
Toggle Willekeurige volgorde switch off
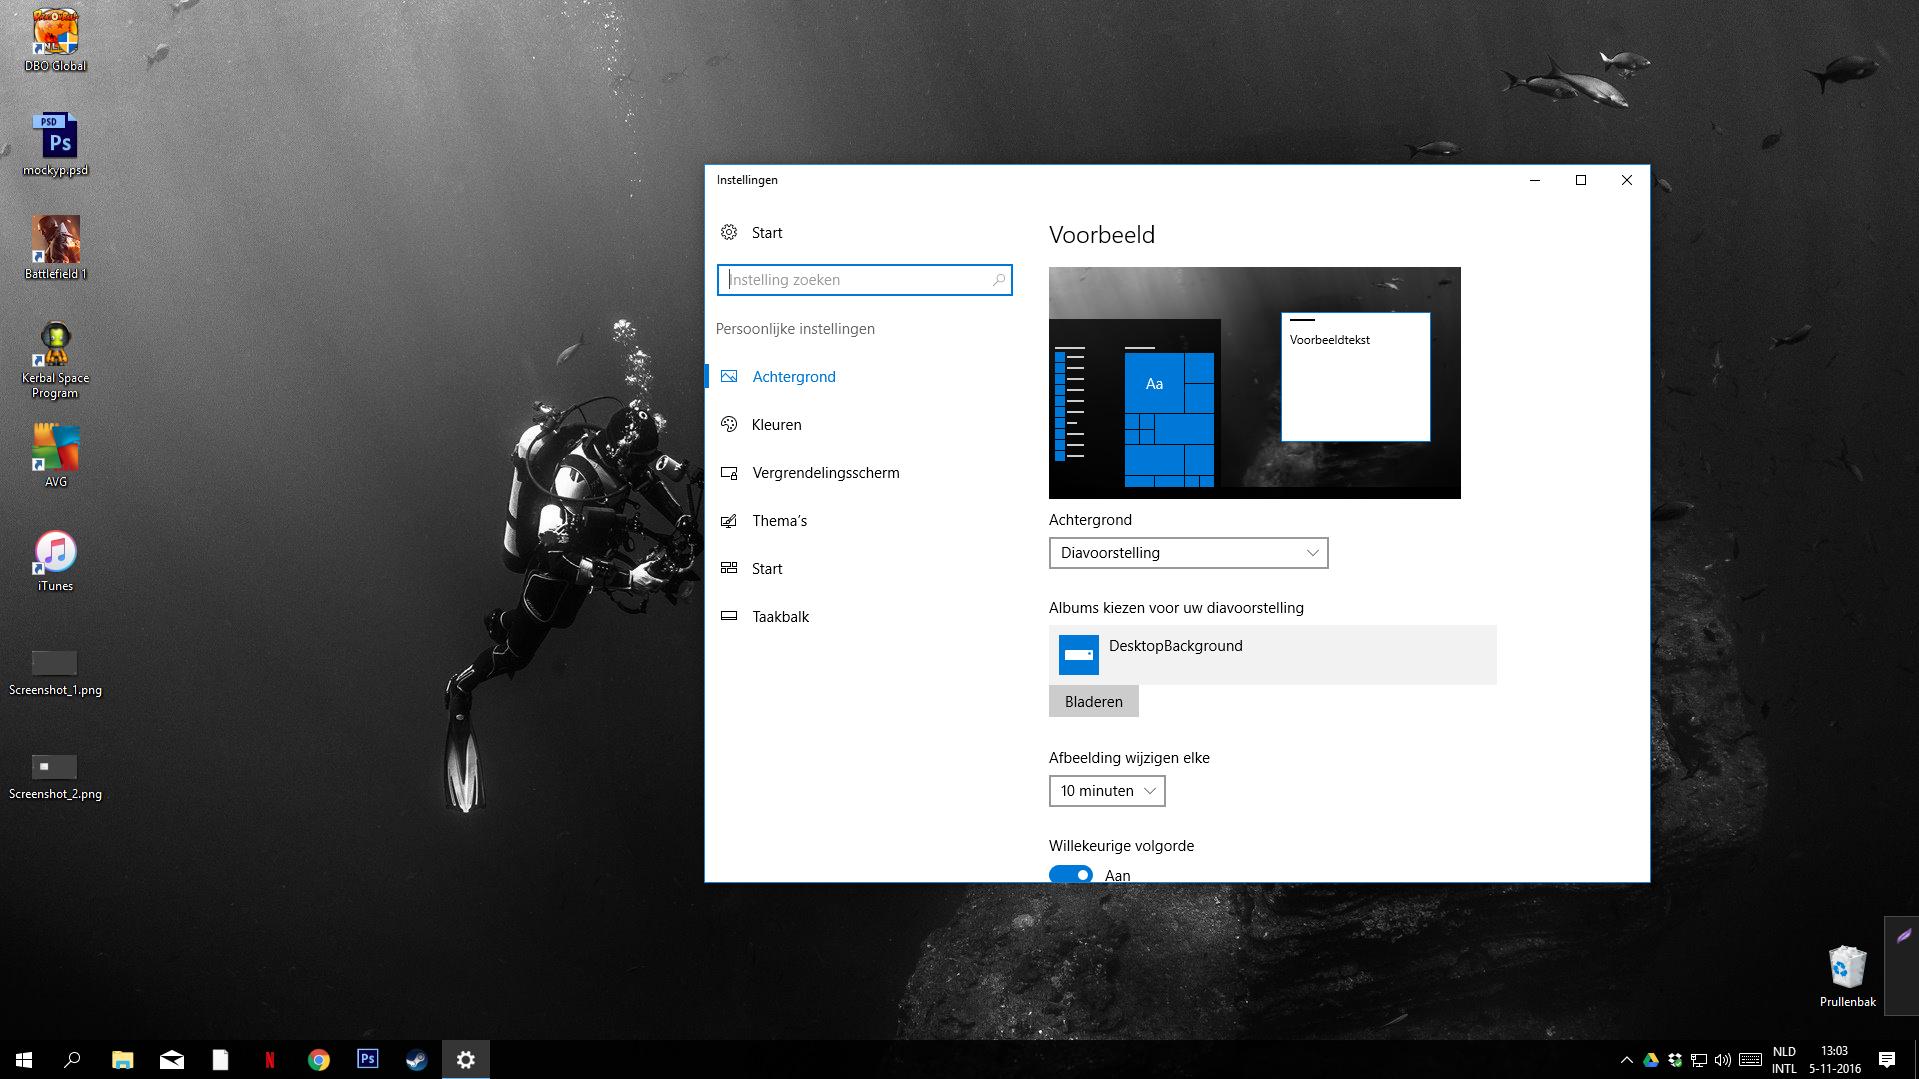pyautogui.click(x=1070, y=874)
